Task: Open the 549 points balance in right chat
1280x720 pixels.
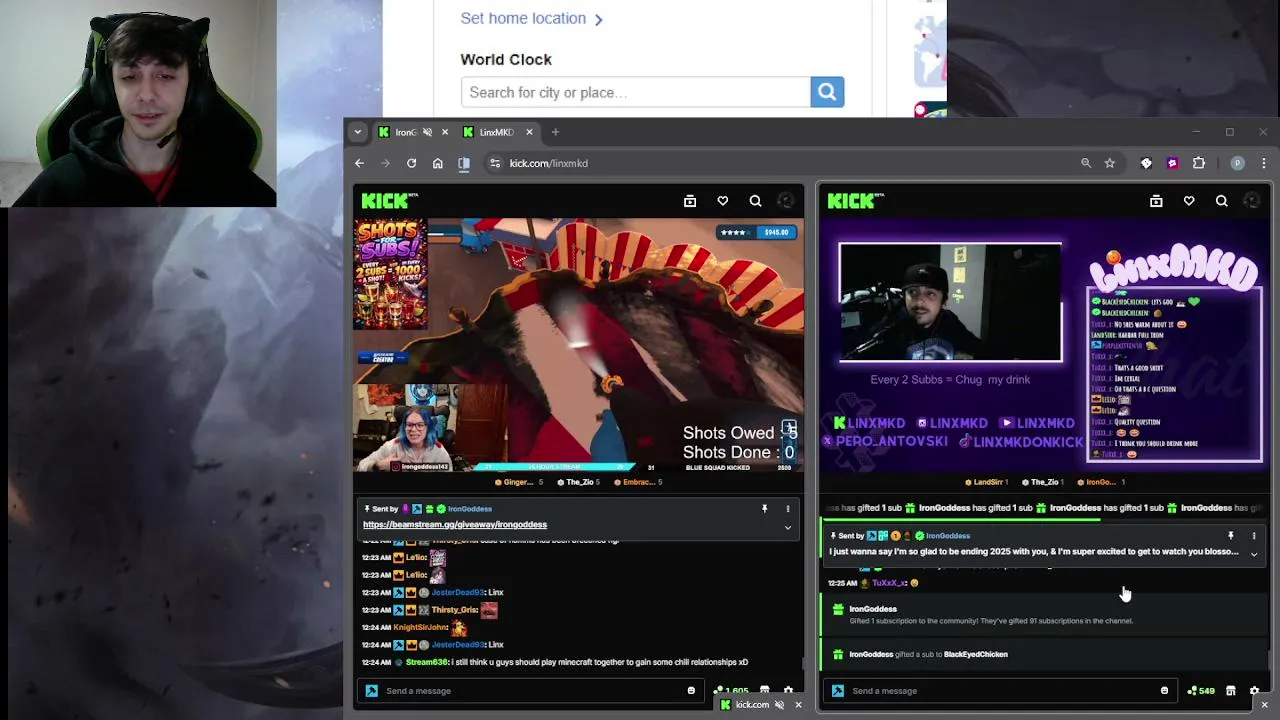Action: click(x=1201, y=691)
